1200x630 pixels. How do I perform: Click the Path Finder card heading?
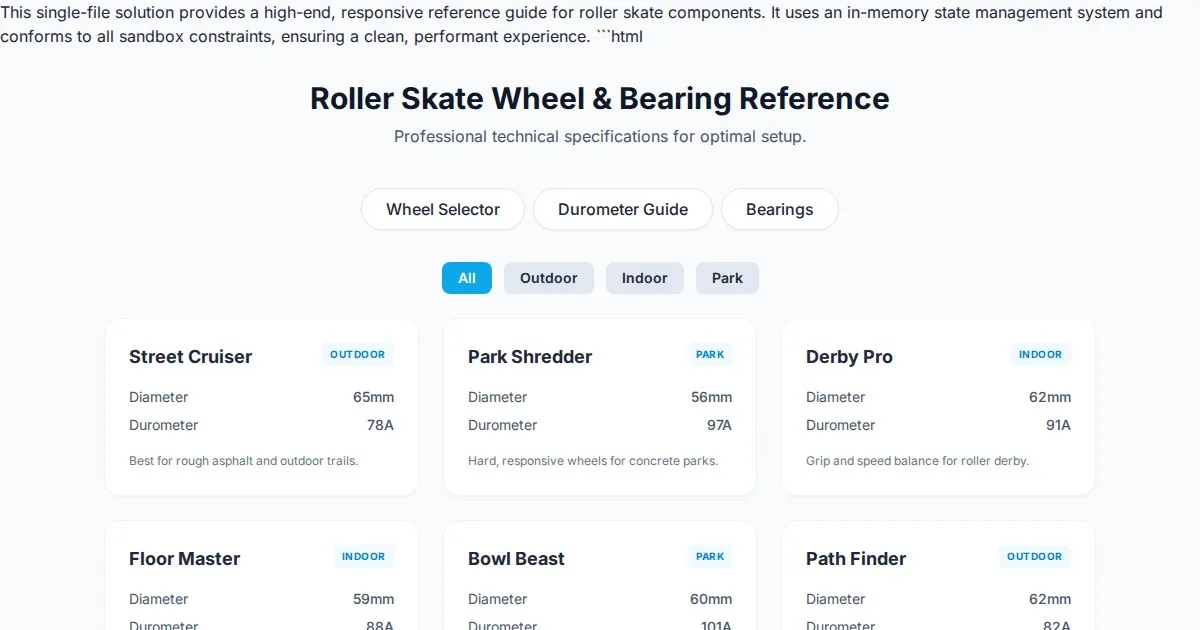(x=856, y=559)
